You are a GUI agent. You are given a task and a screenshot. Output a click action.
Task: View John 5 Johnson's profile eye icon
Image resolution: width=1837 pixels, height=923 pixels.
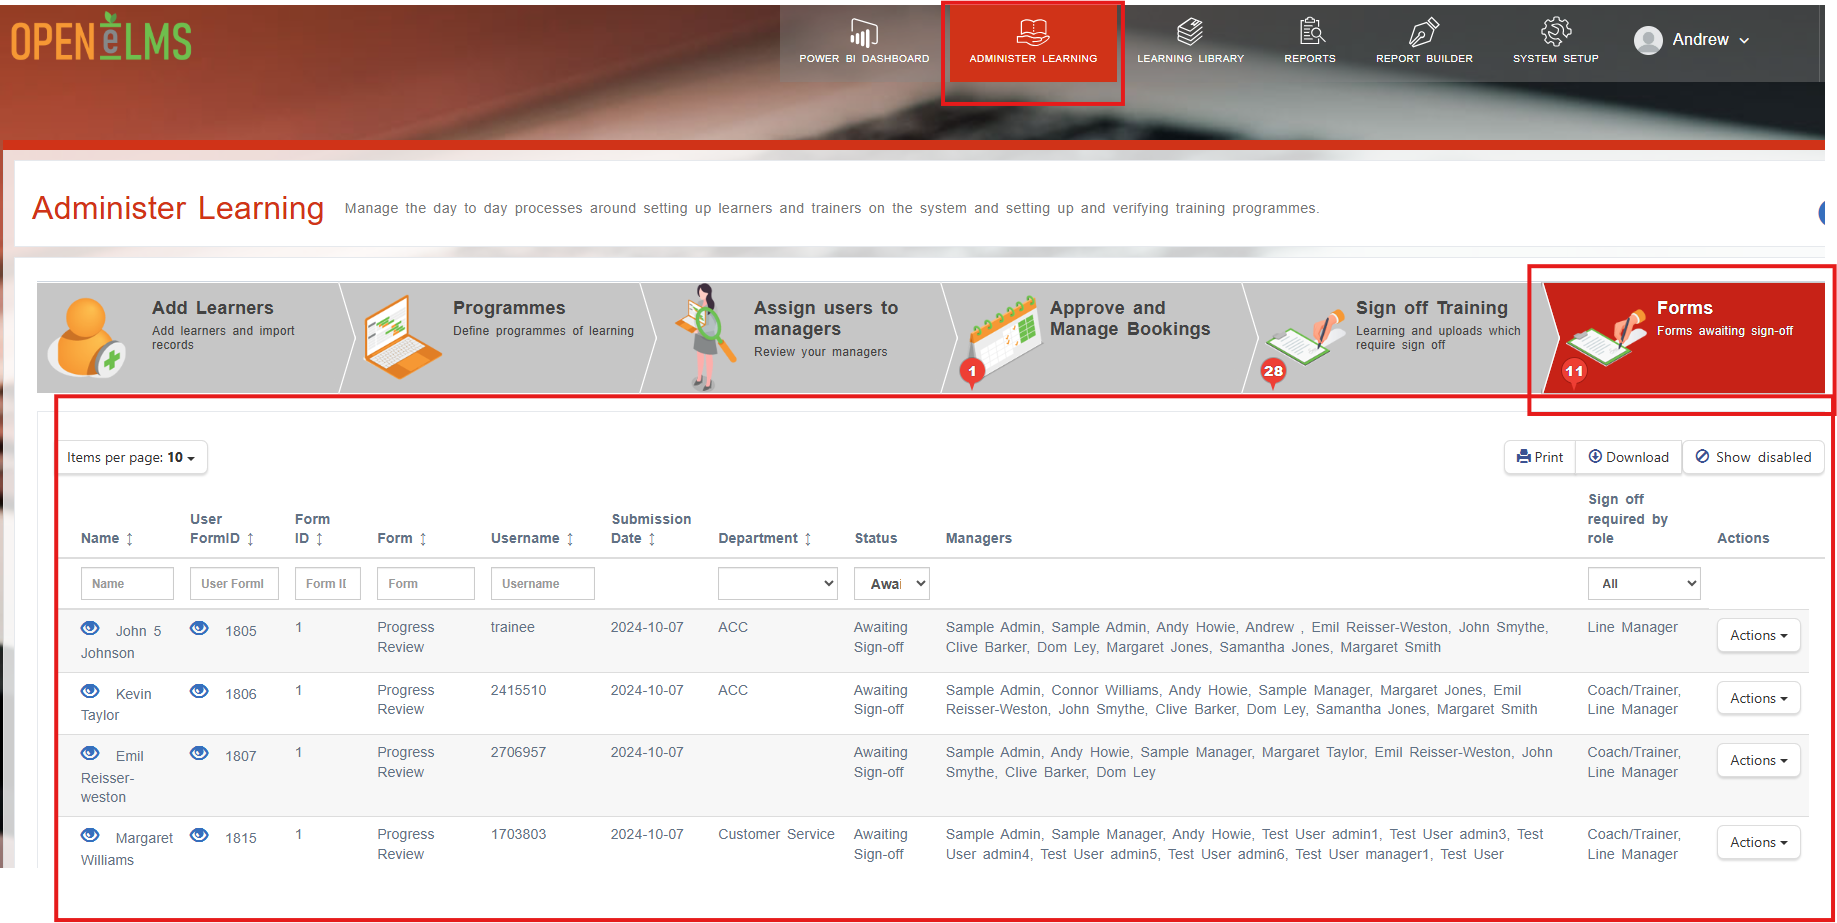(x=90, y=628)
